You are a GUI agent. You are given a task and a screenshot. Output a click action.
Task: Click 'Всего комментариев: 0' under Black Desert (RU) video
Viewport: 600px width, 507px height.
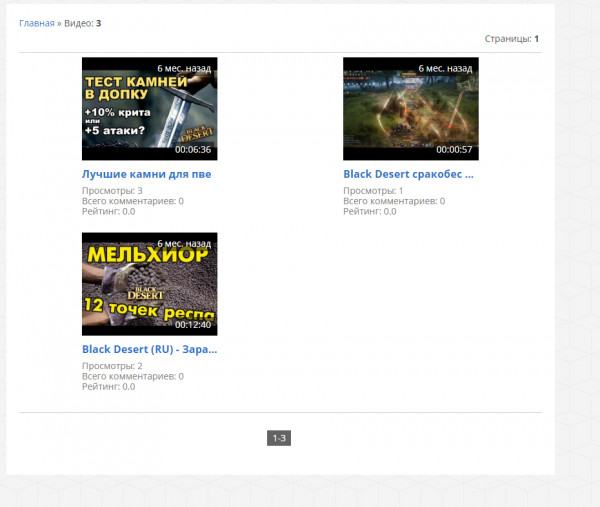(x=133, y=376)
